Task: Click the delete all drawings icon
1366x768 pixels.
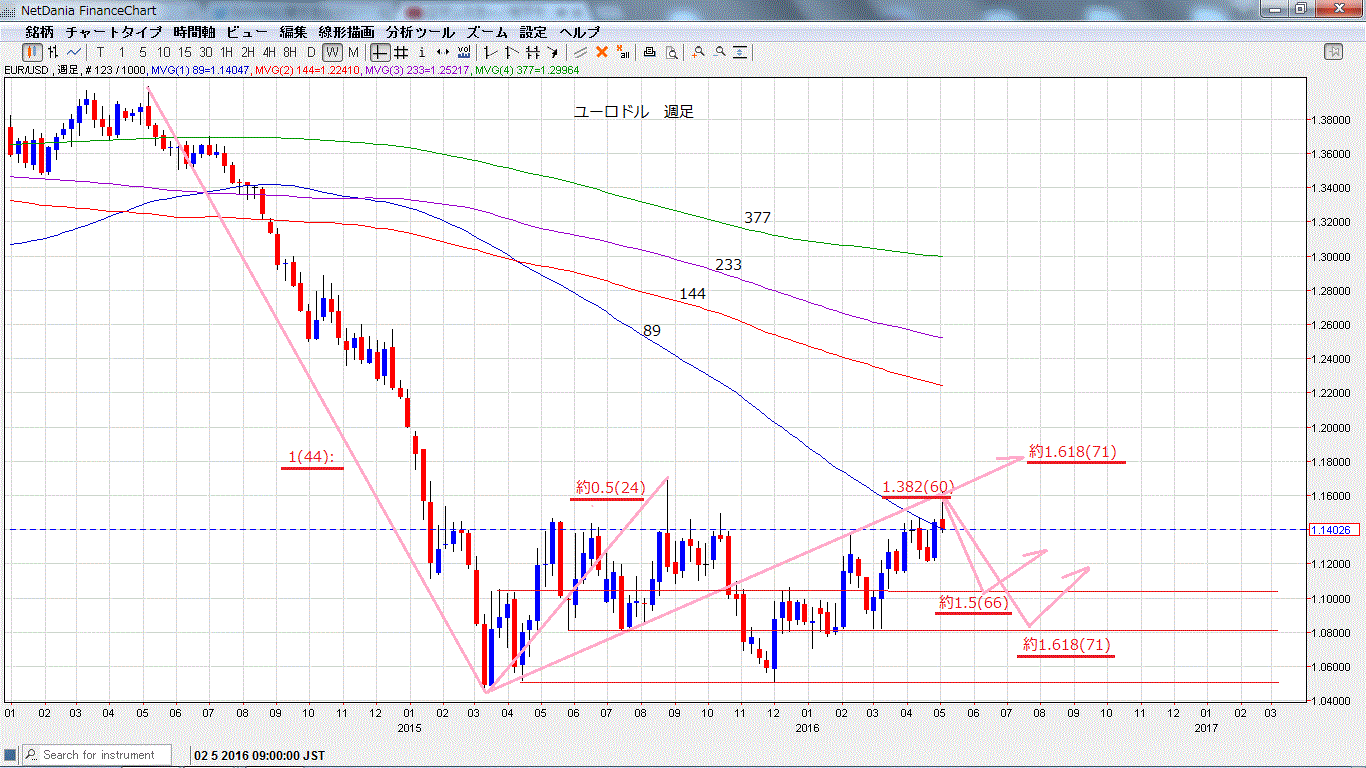Action: (623, 51)
